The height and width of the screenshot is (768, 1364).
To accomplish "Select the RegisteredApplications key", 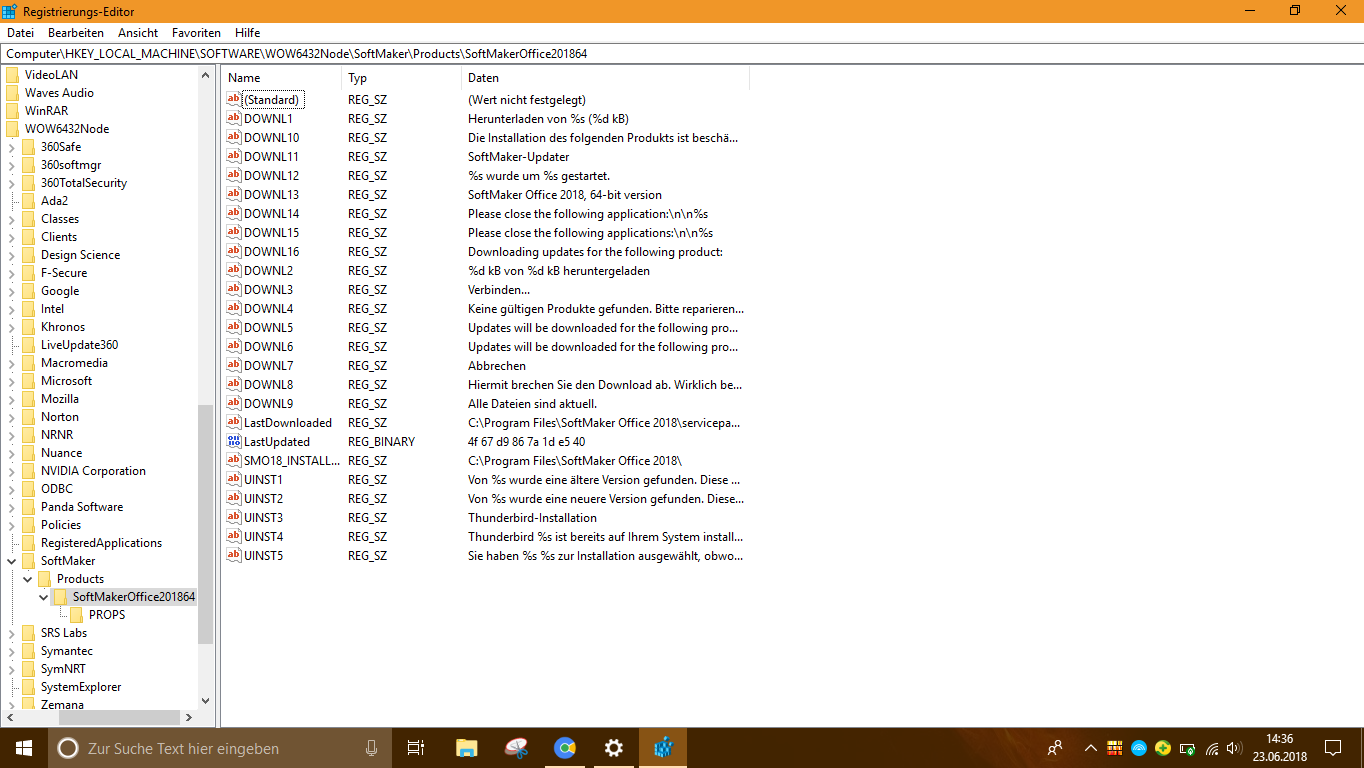I will coord(101,543).
